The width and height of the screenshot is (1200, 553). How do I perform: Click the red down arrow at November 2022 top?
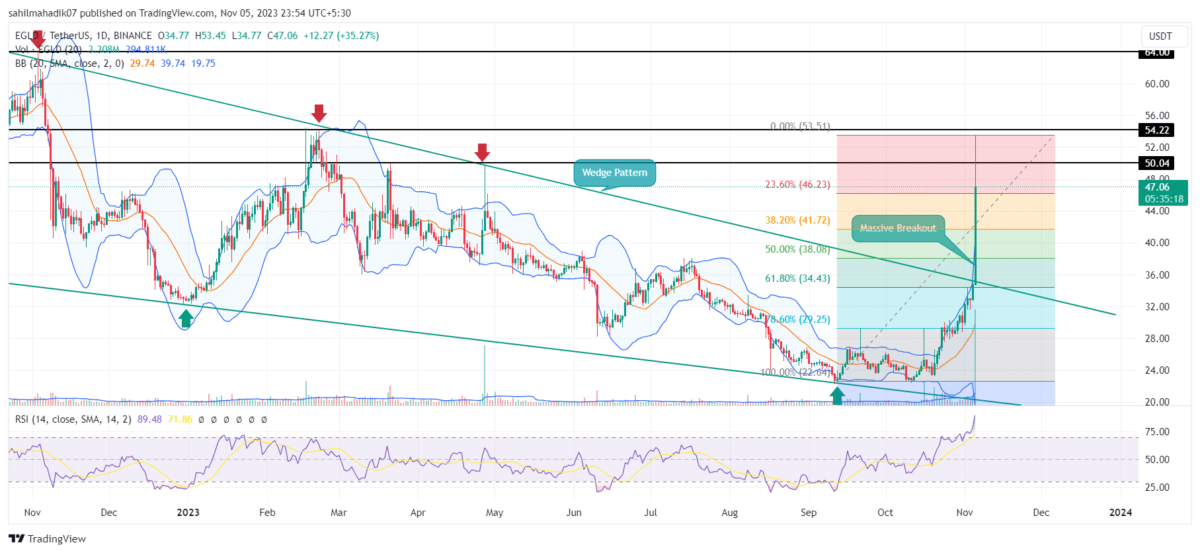tap(38, 41)
